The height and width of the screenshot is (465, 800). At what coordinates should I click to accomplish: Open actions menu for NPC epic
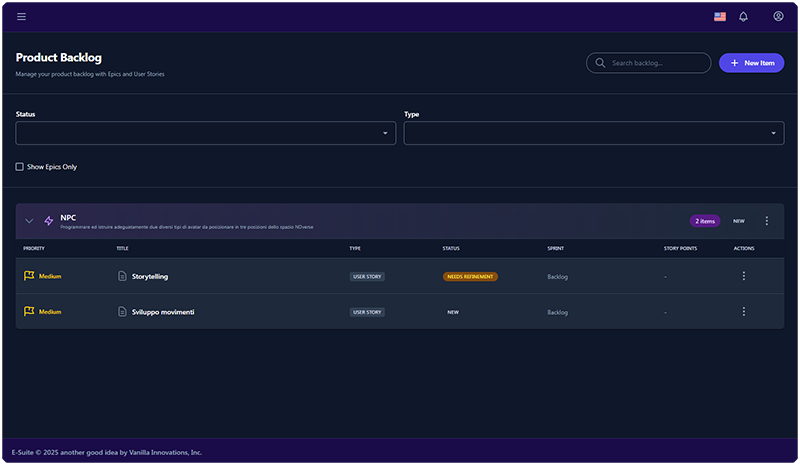coord(767,221)
